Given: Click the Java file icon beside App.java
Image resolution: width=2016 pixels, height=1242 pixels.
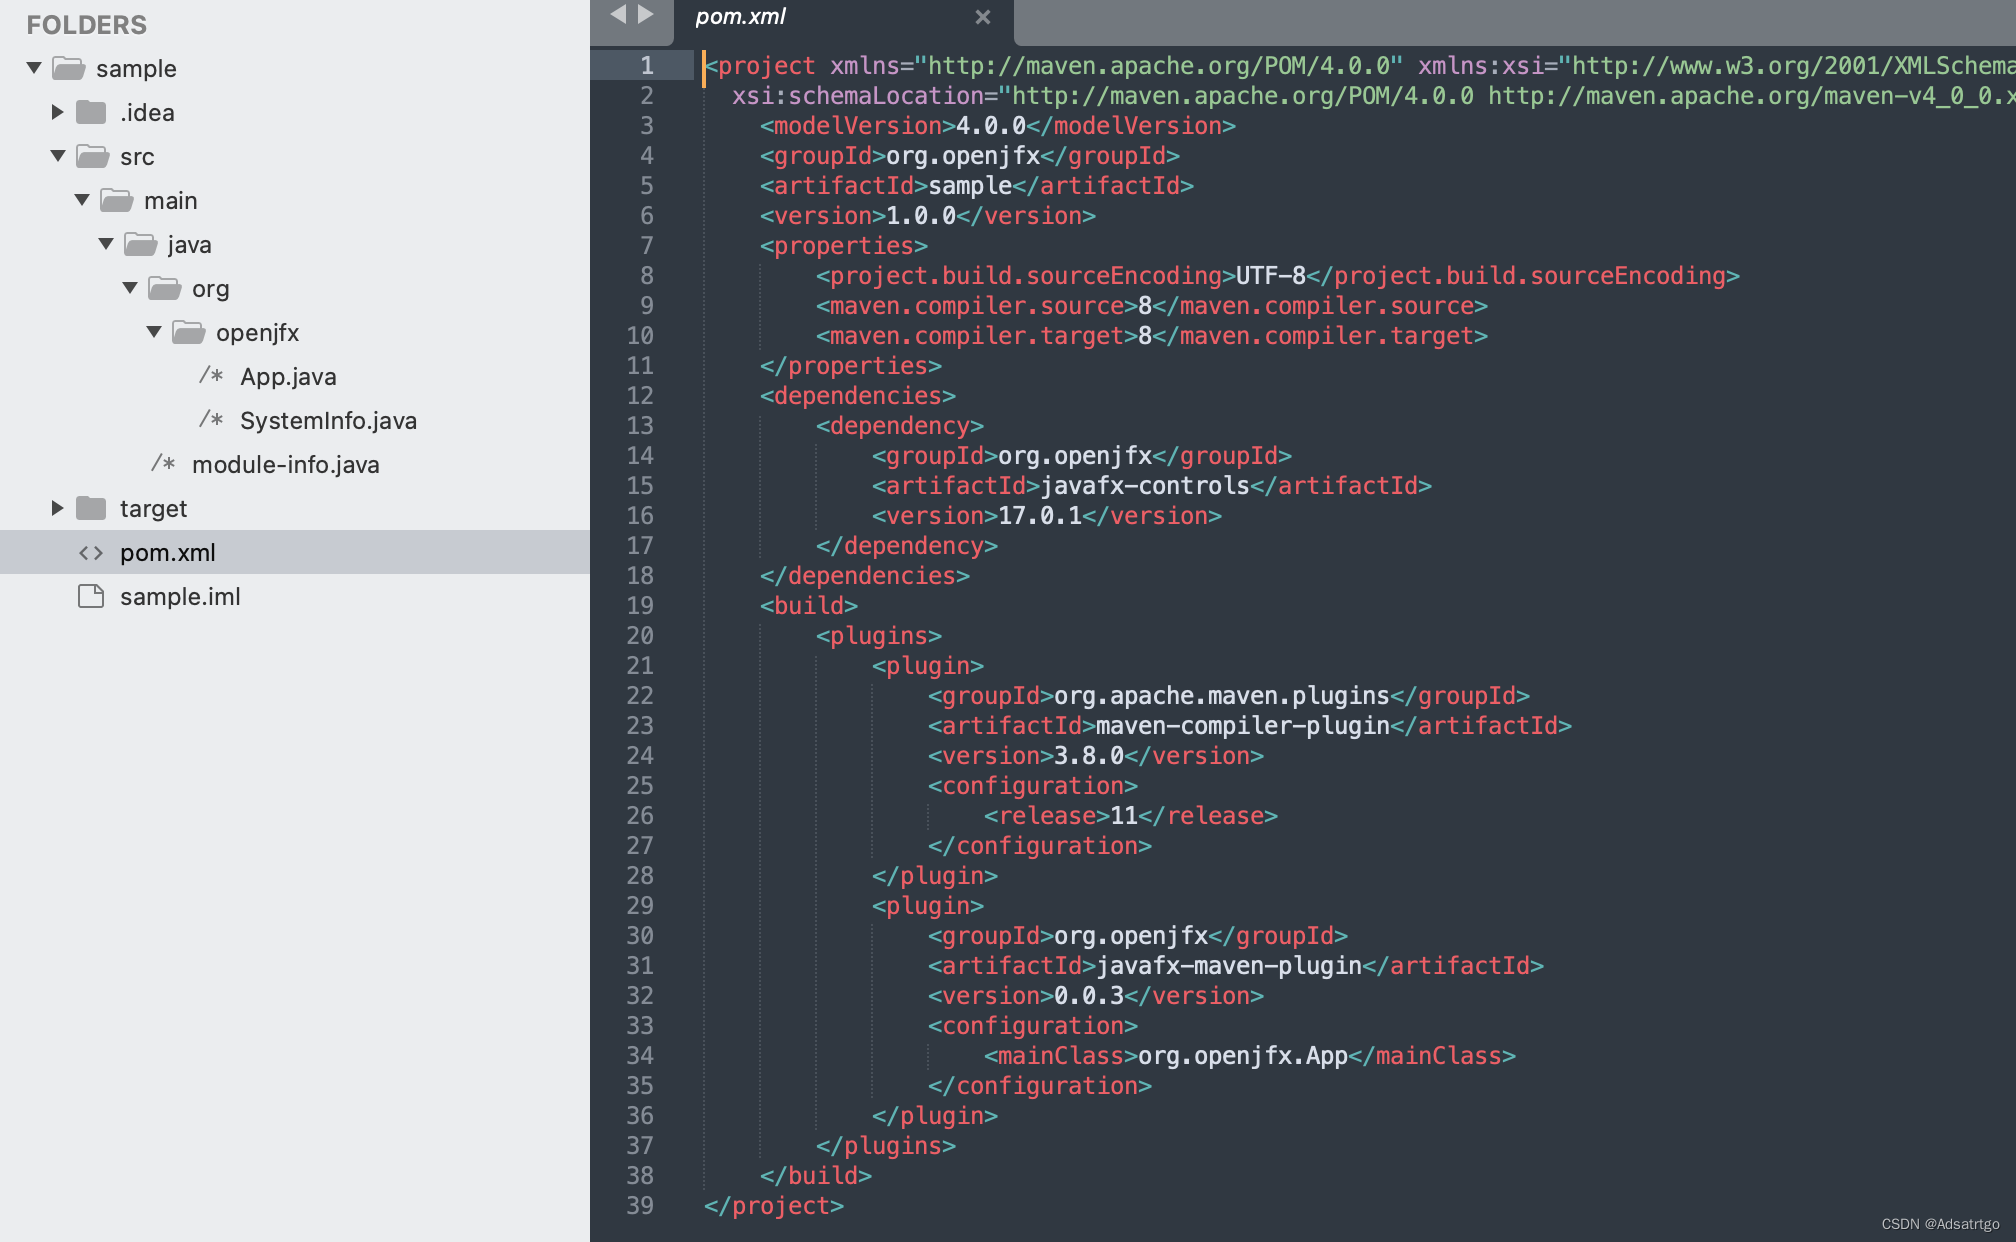Looking at the screenshot, I should [x=210, y=377].
